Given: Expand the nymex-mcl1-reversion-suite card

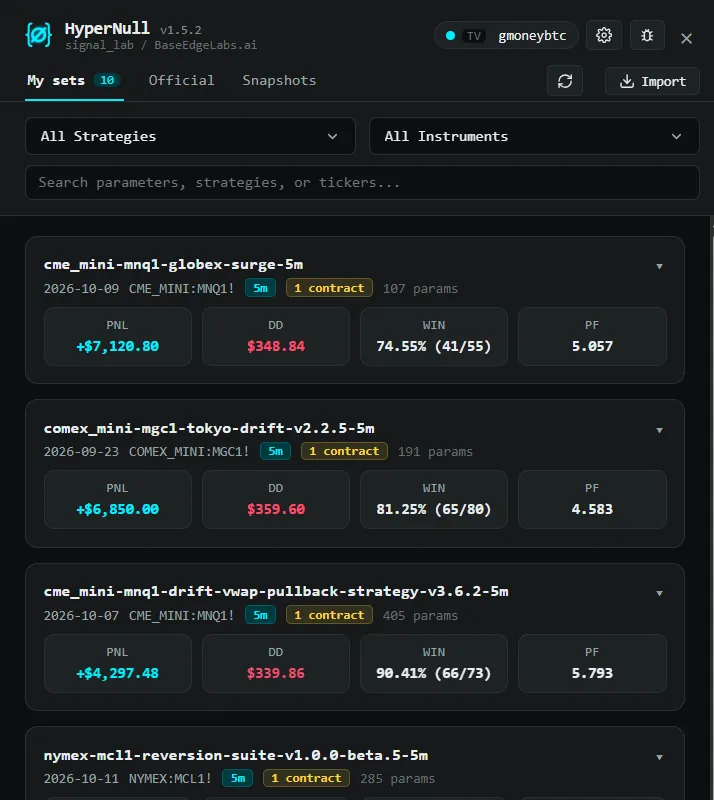Looking at the screenshot, I should tap(659, 757).
